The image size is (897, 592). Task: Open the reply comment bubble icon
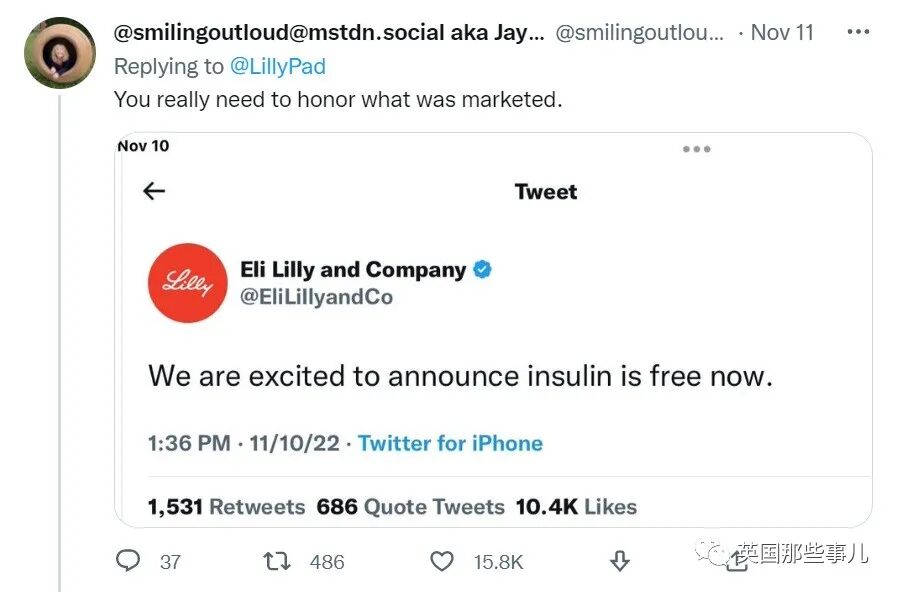click(x=128, y=561)
